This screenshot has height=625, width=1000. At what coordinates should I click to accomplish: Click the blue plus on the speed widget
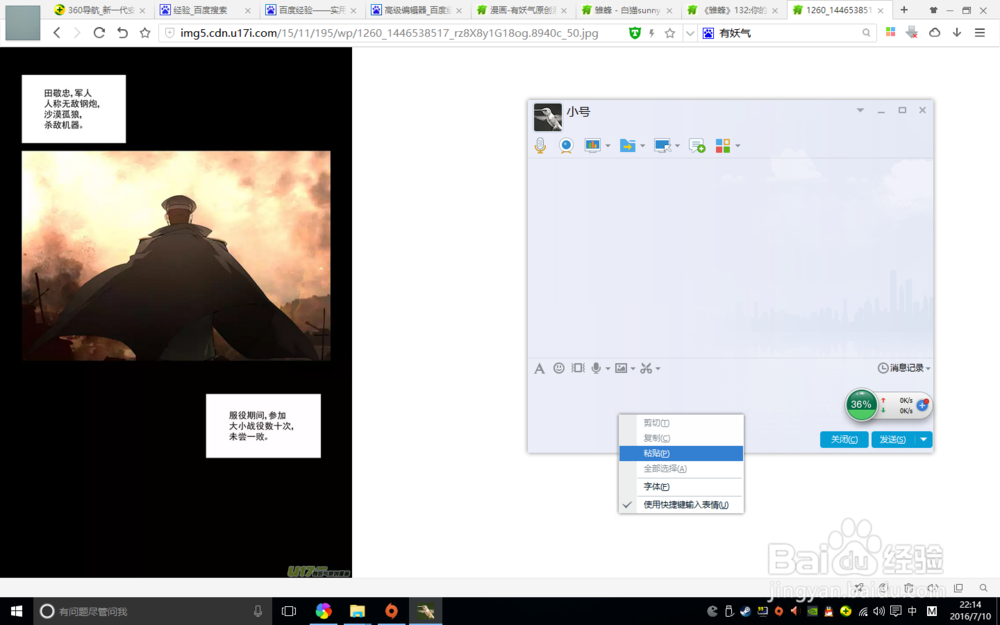[922, 405]
